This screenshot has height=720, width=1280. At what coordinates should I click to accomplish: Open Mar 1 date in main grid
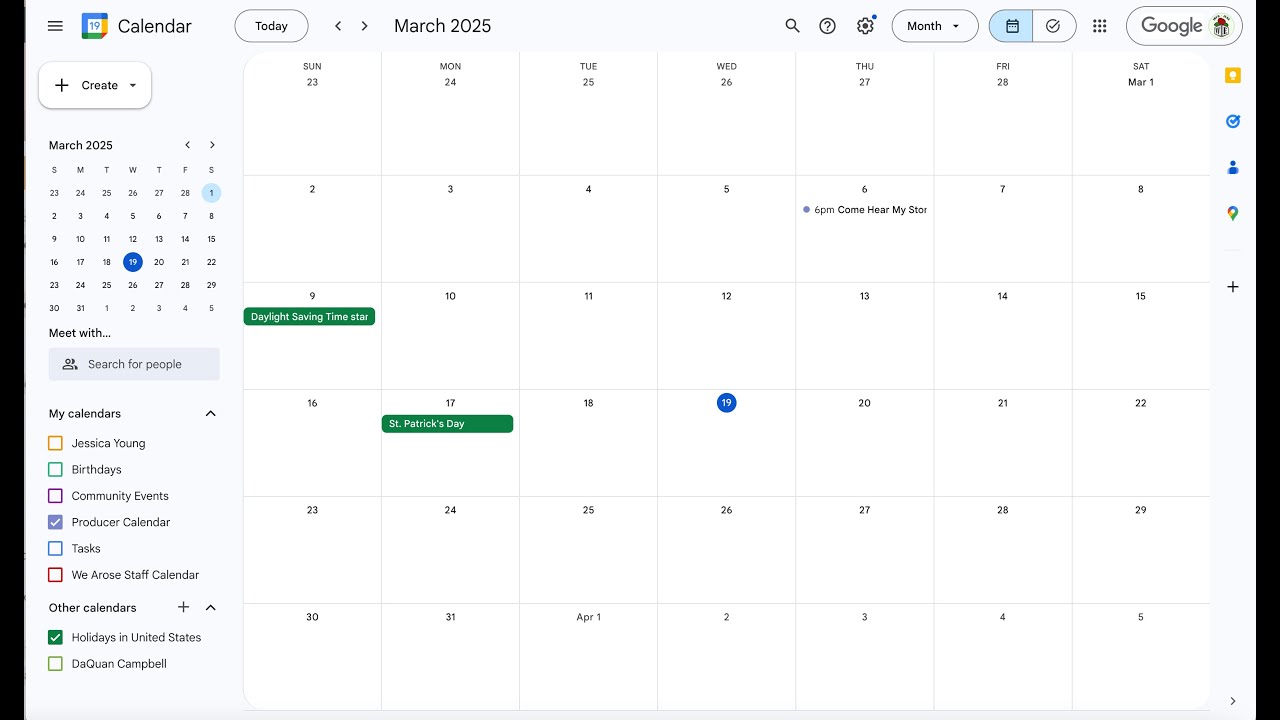point(1141,82)
